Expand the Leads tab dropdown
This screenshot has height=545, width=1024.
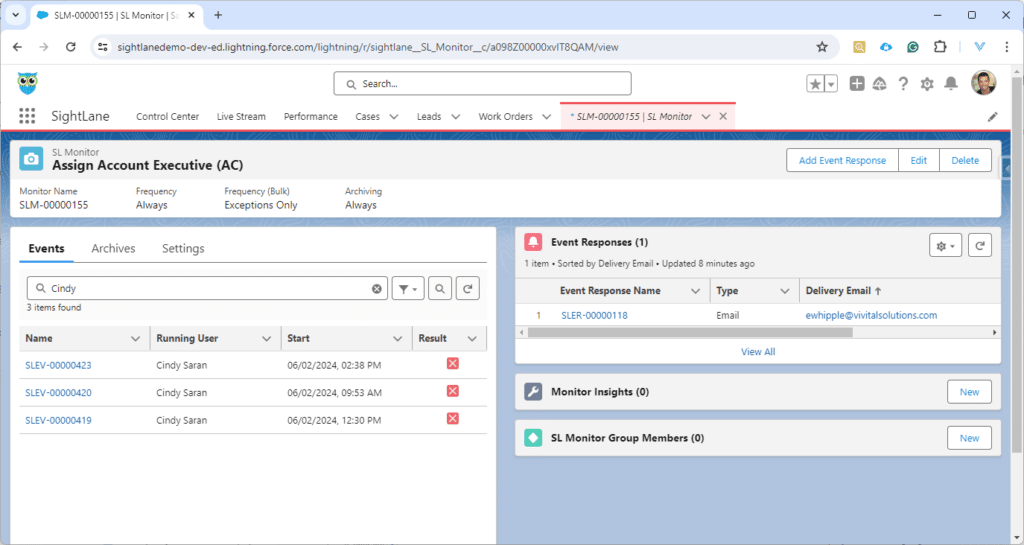pyautogui.click(x=456, y=117)
